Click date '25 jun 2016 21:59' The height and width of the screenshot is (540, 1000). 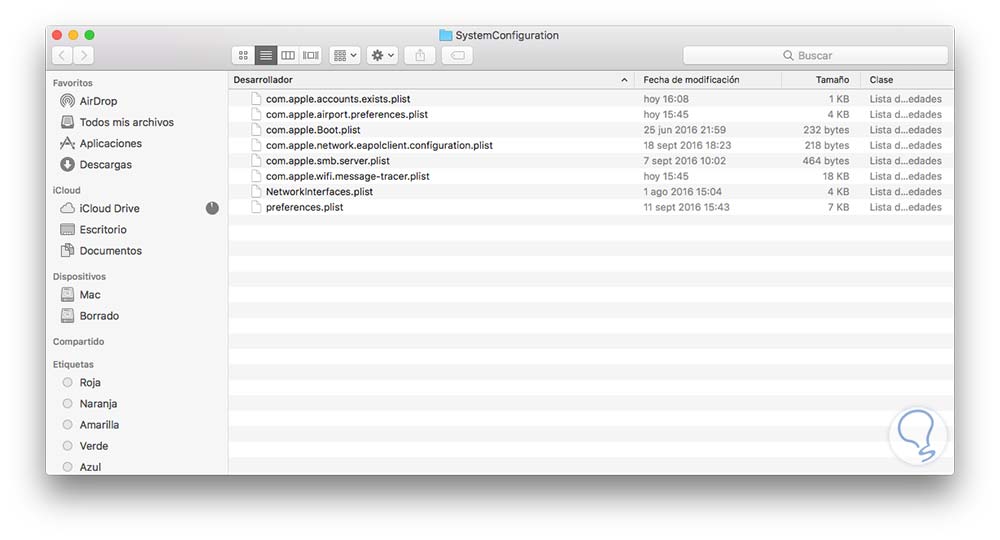(684, 129)
